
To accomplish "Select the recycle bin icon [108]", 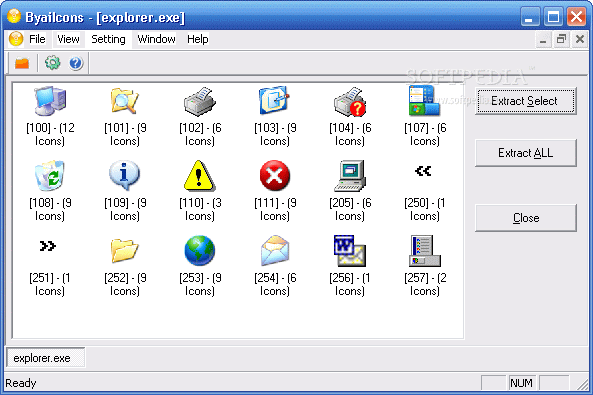I will 50,175.
